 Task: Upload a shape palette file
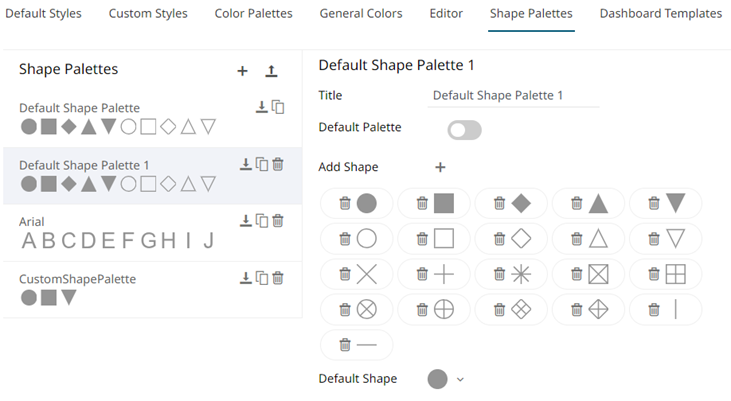click(271, 71)
